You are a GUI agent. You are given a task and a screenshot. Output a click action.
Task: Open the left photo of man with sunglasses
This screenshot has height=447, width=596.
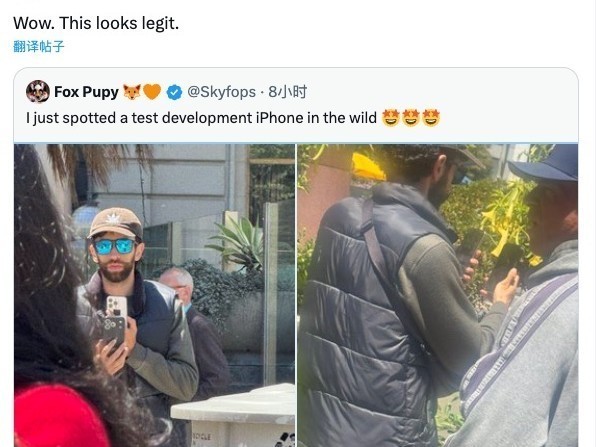click(154, 295)
